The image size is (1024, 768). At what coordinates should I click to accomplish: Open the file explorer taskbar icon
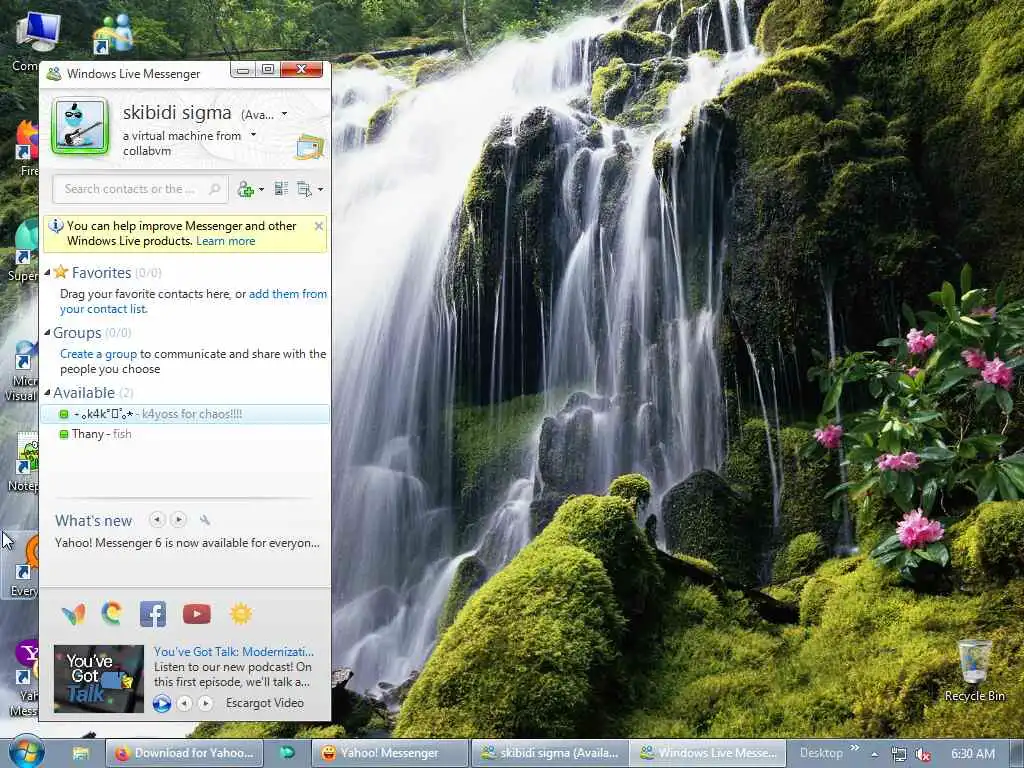pos(80,753)
